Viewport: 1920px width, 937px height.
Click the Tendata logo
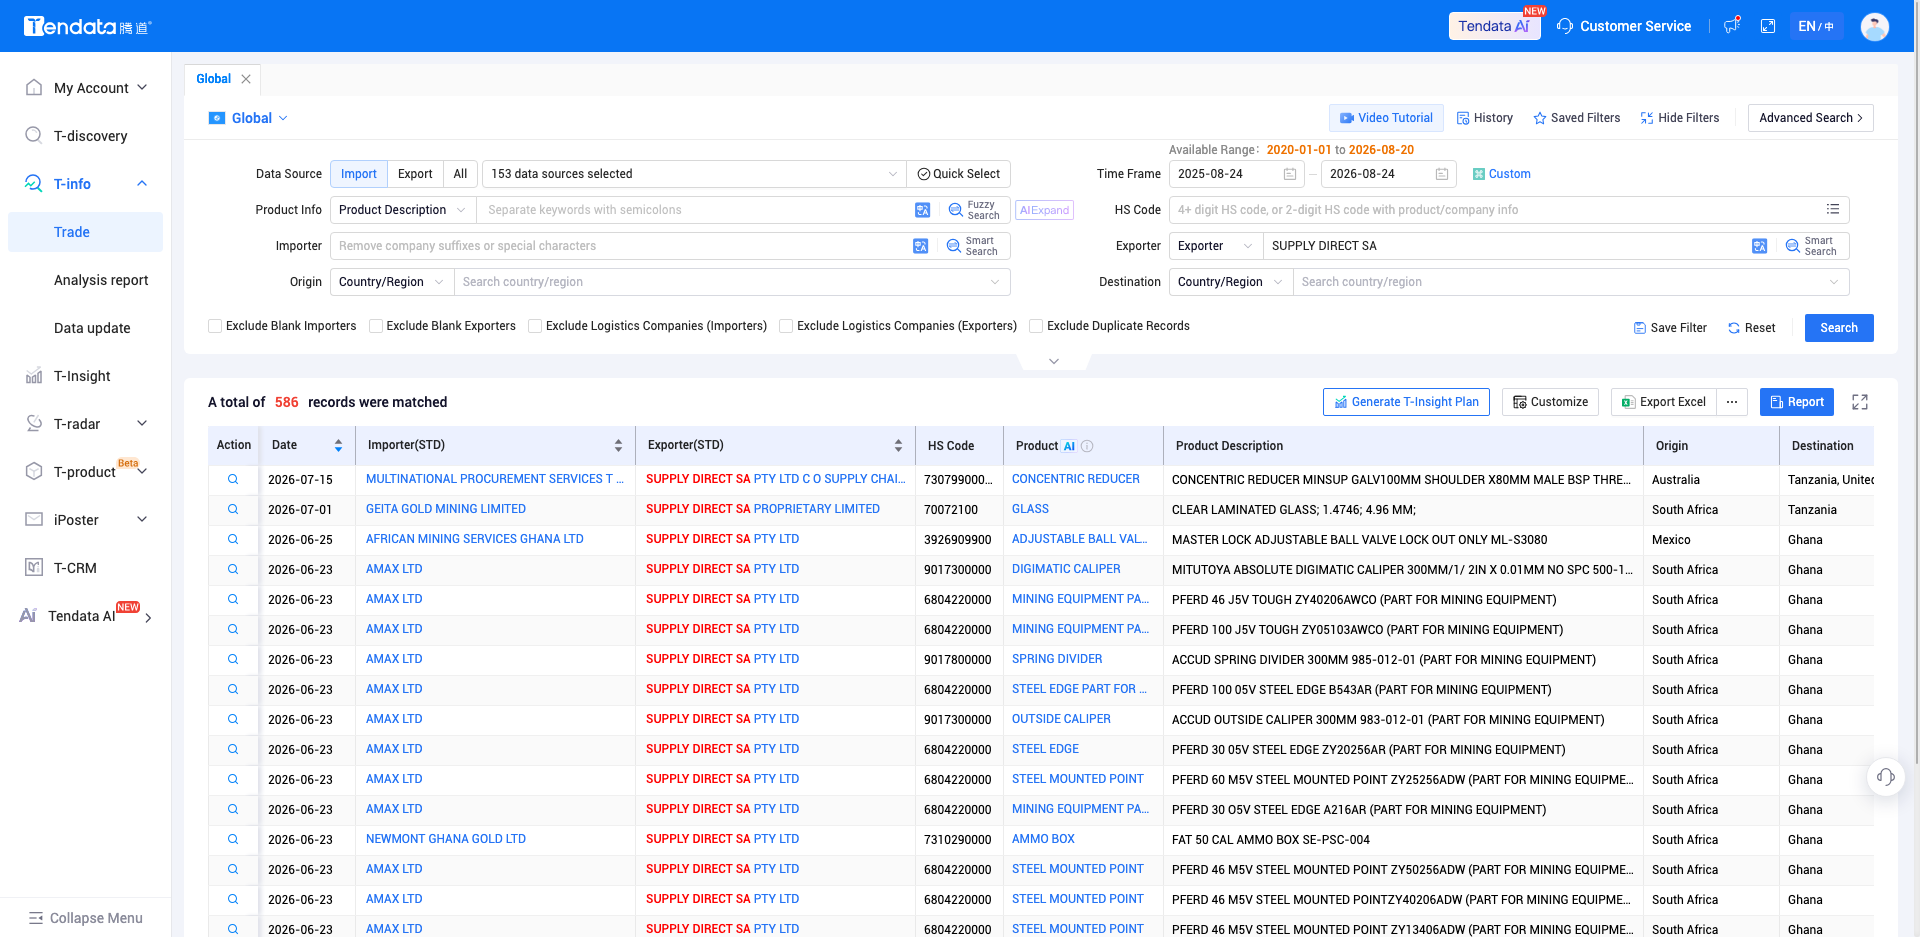pos(88,26)
